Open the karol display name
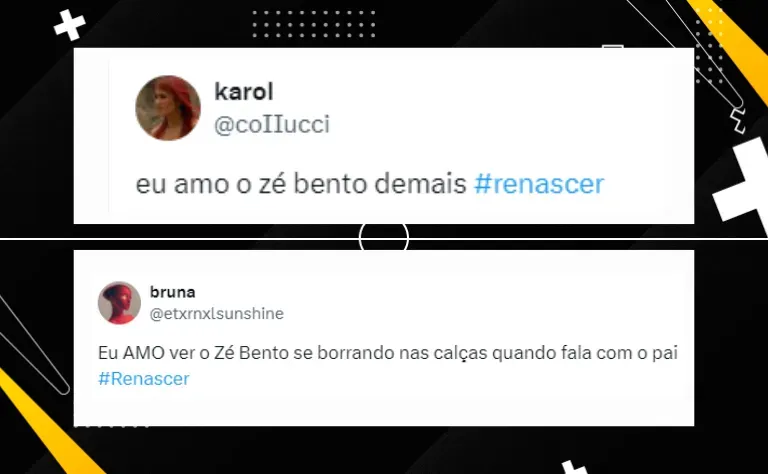 [243, 92]
